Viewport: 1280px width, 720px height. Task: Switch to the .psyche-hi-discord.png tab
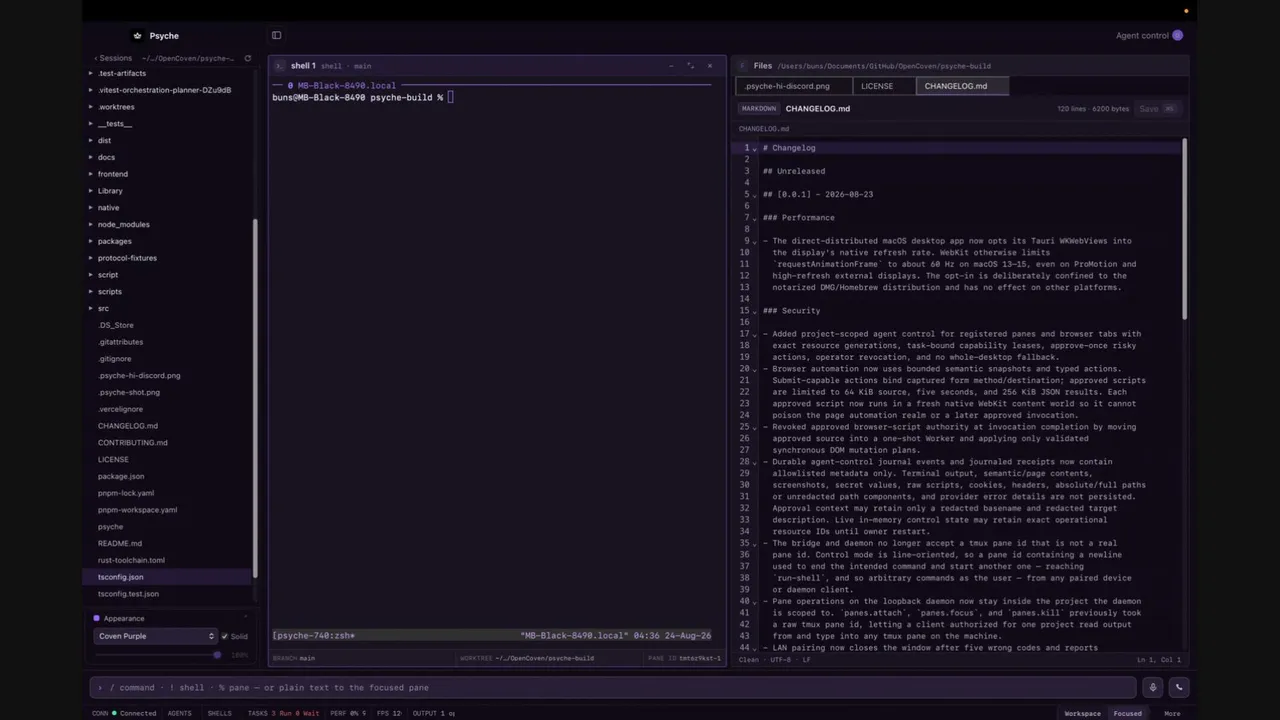tap(794, 86)
